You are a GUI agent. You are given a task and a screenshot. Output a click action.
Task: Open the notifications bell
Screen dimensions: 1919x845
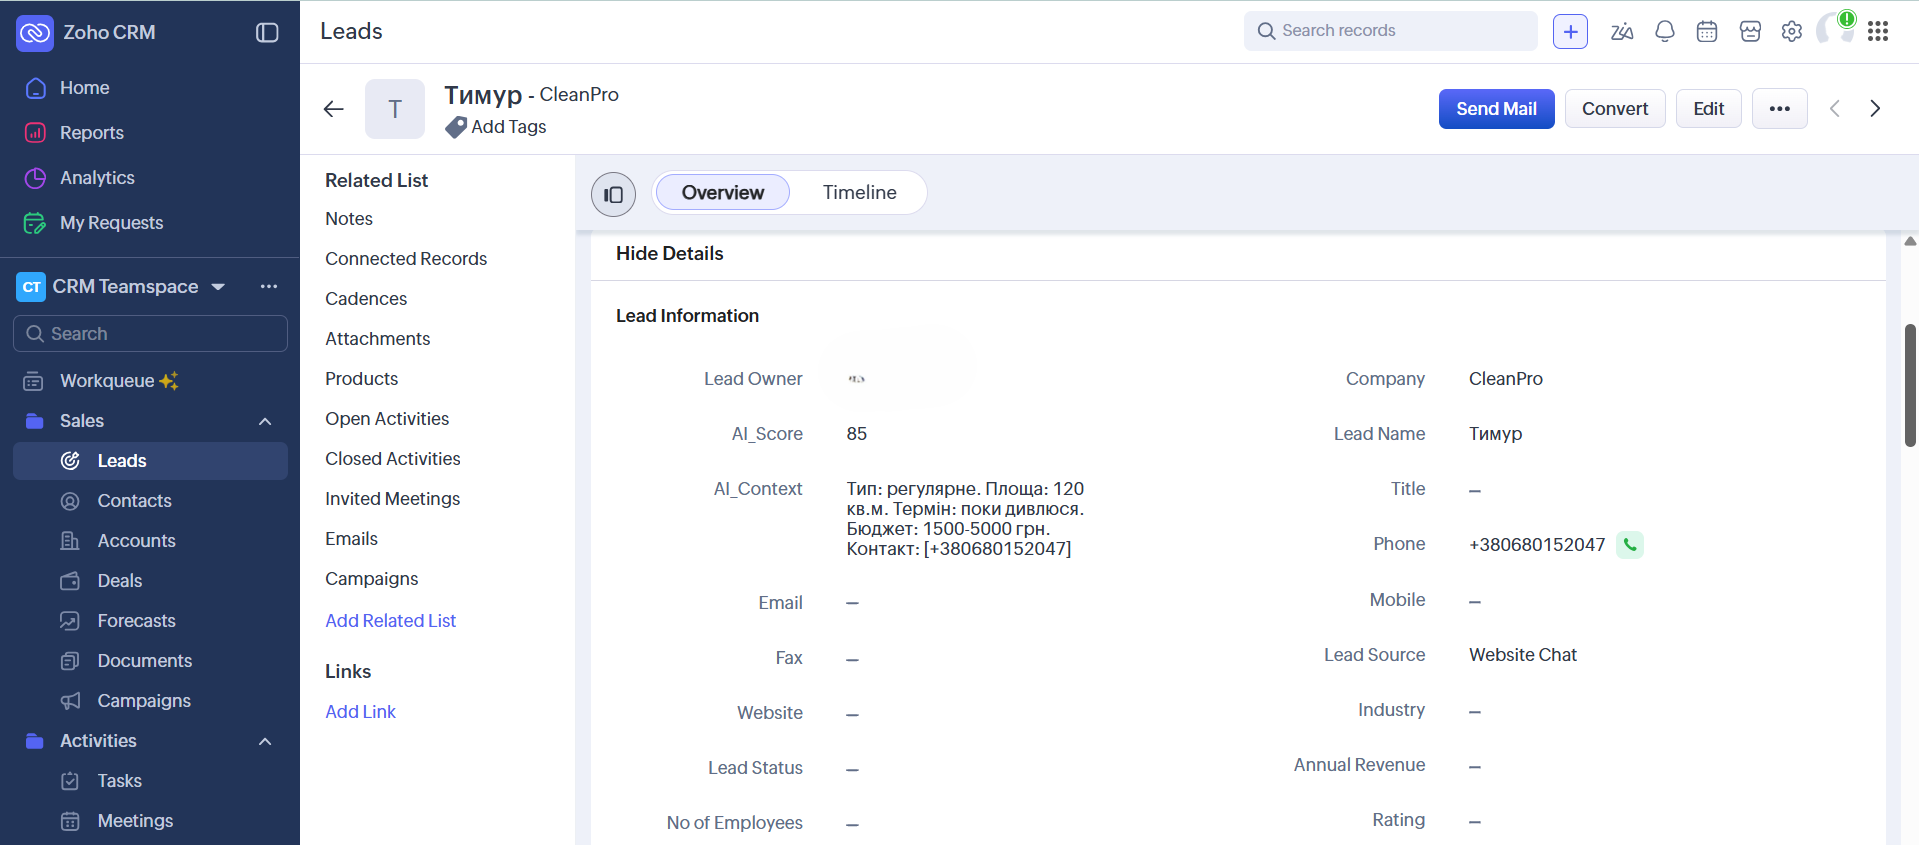click(x=1664, y=31)
